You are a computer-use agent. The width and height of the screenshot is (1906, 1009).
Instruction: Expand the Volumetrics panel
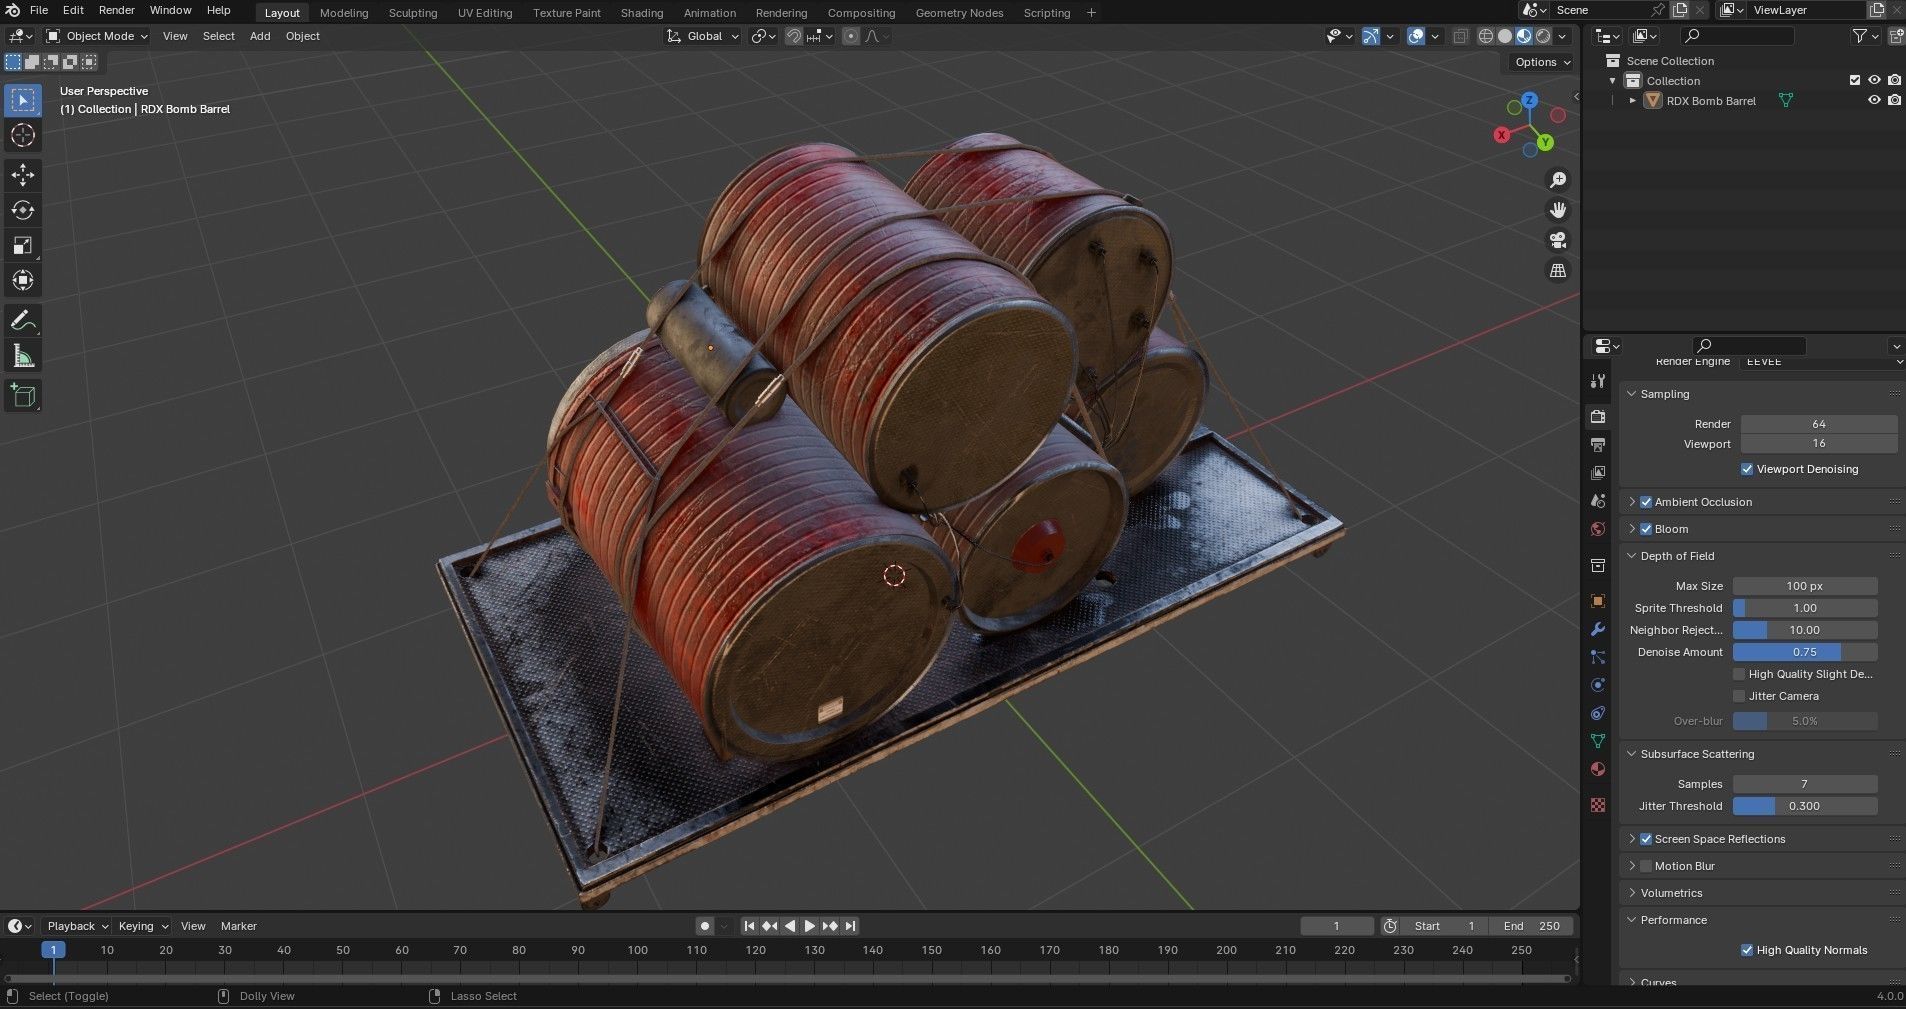pos(1632,893)
